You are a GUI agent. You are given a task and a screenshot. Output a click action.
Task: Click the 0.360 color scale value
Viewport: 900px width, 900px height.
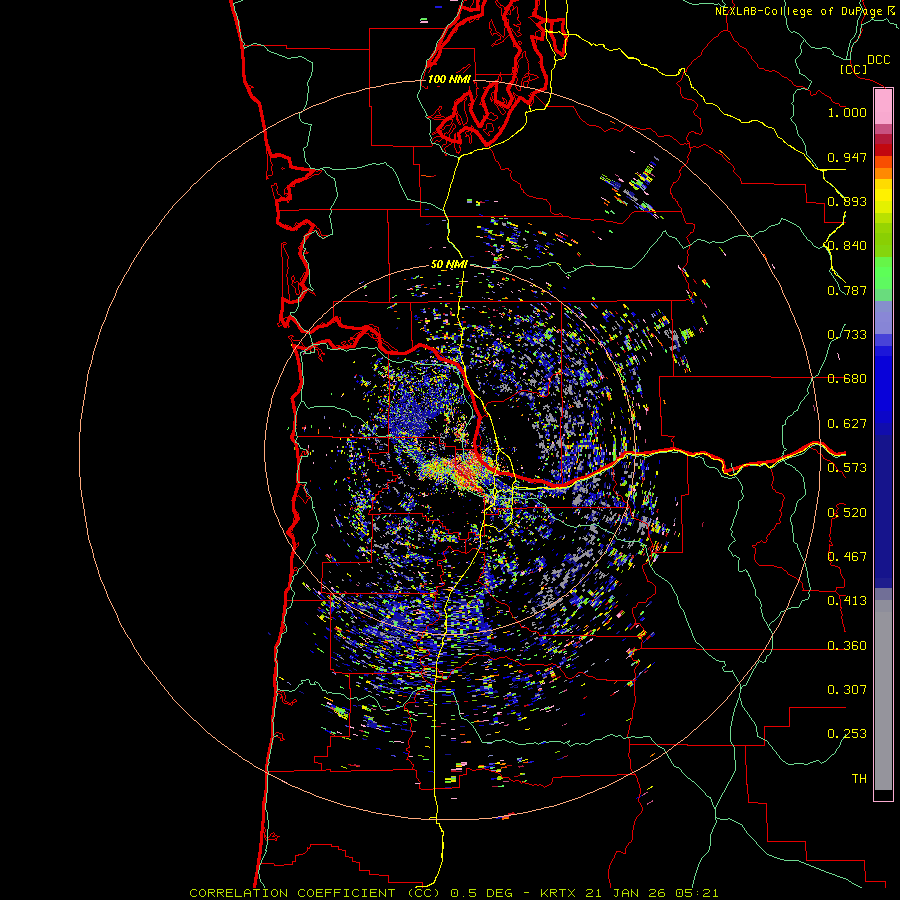click(x=847, y=646)
